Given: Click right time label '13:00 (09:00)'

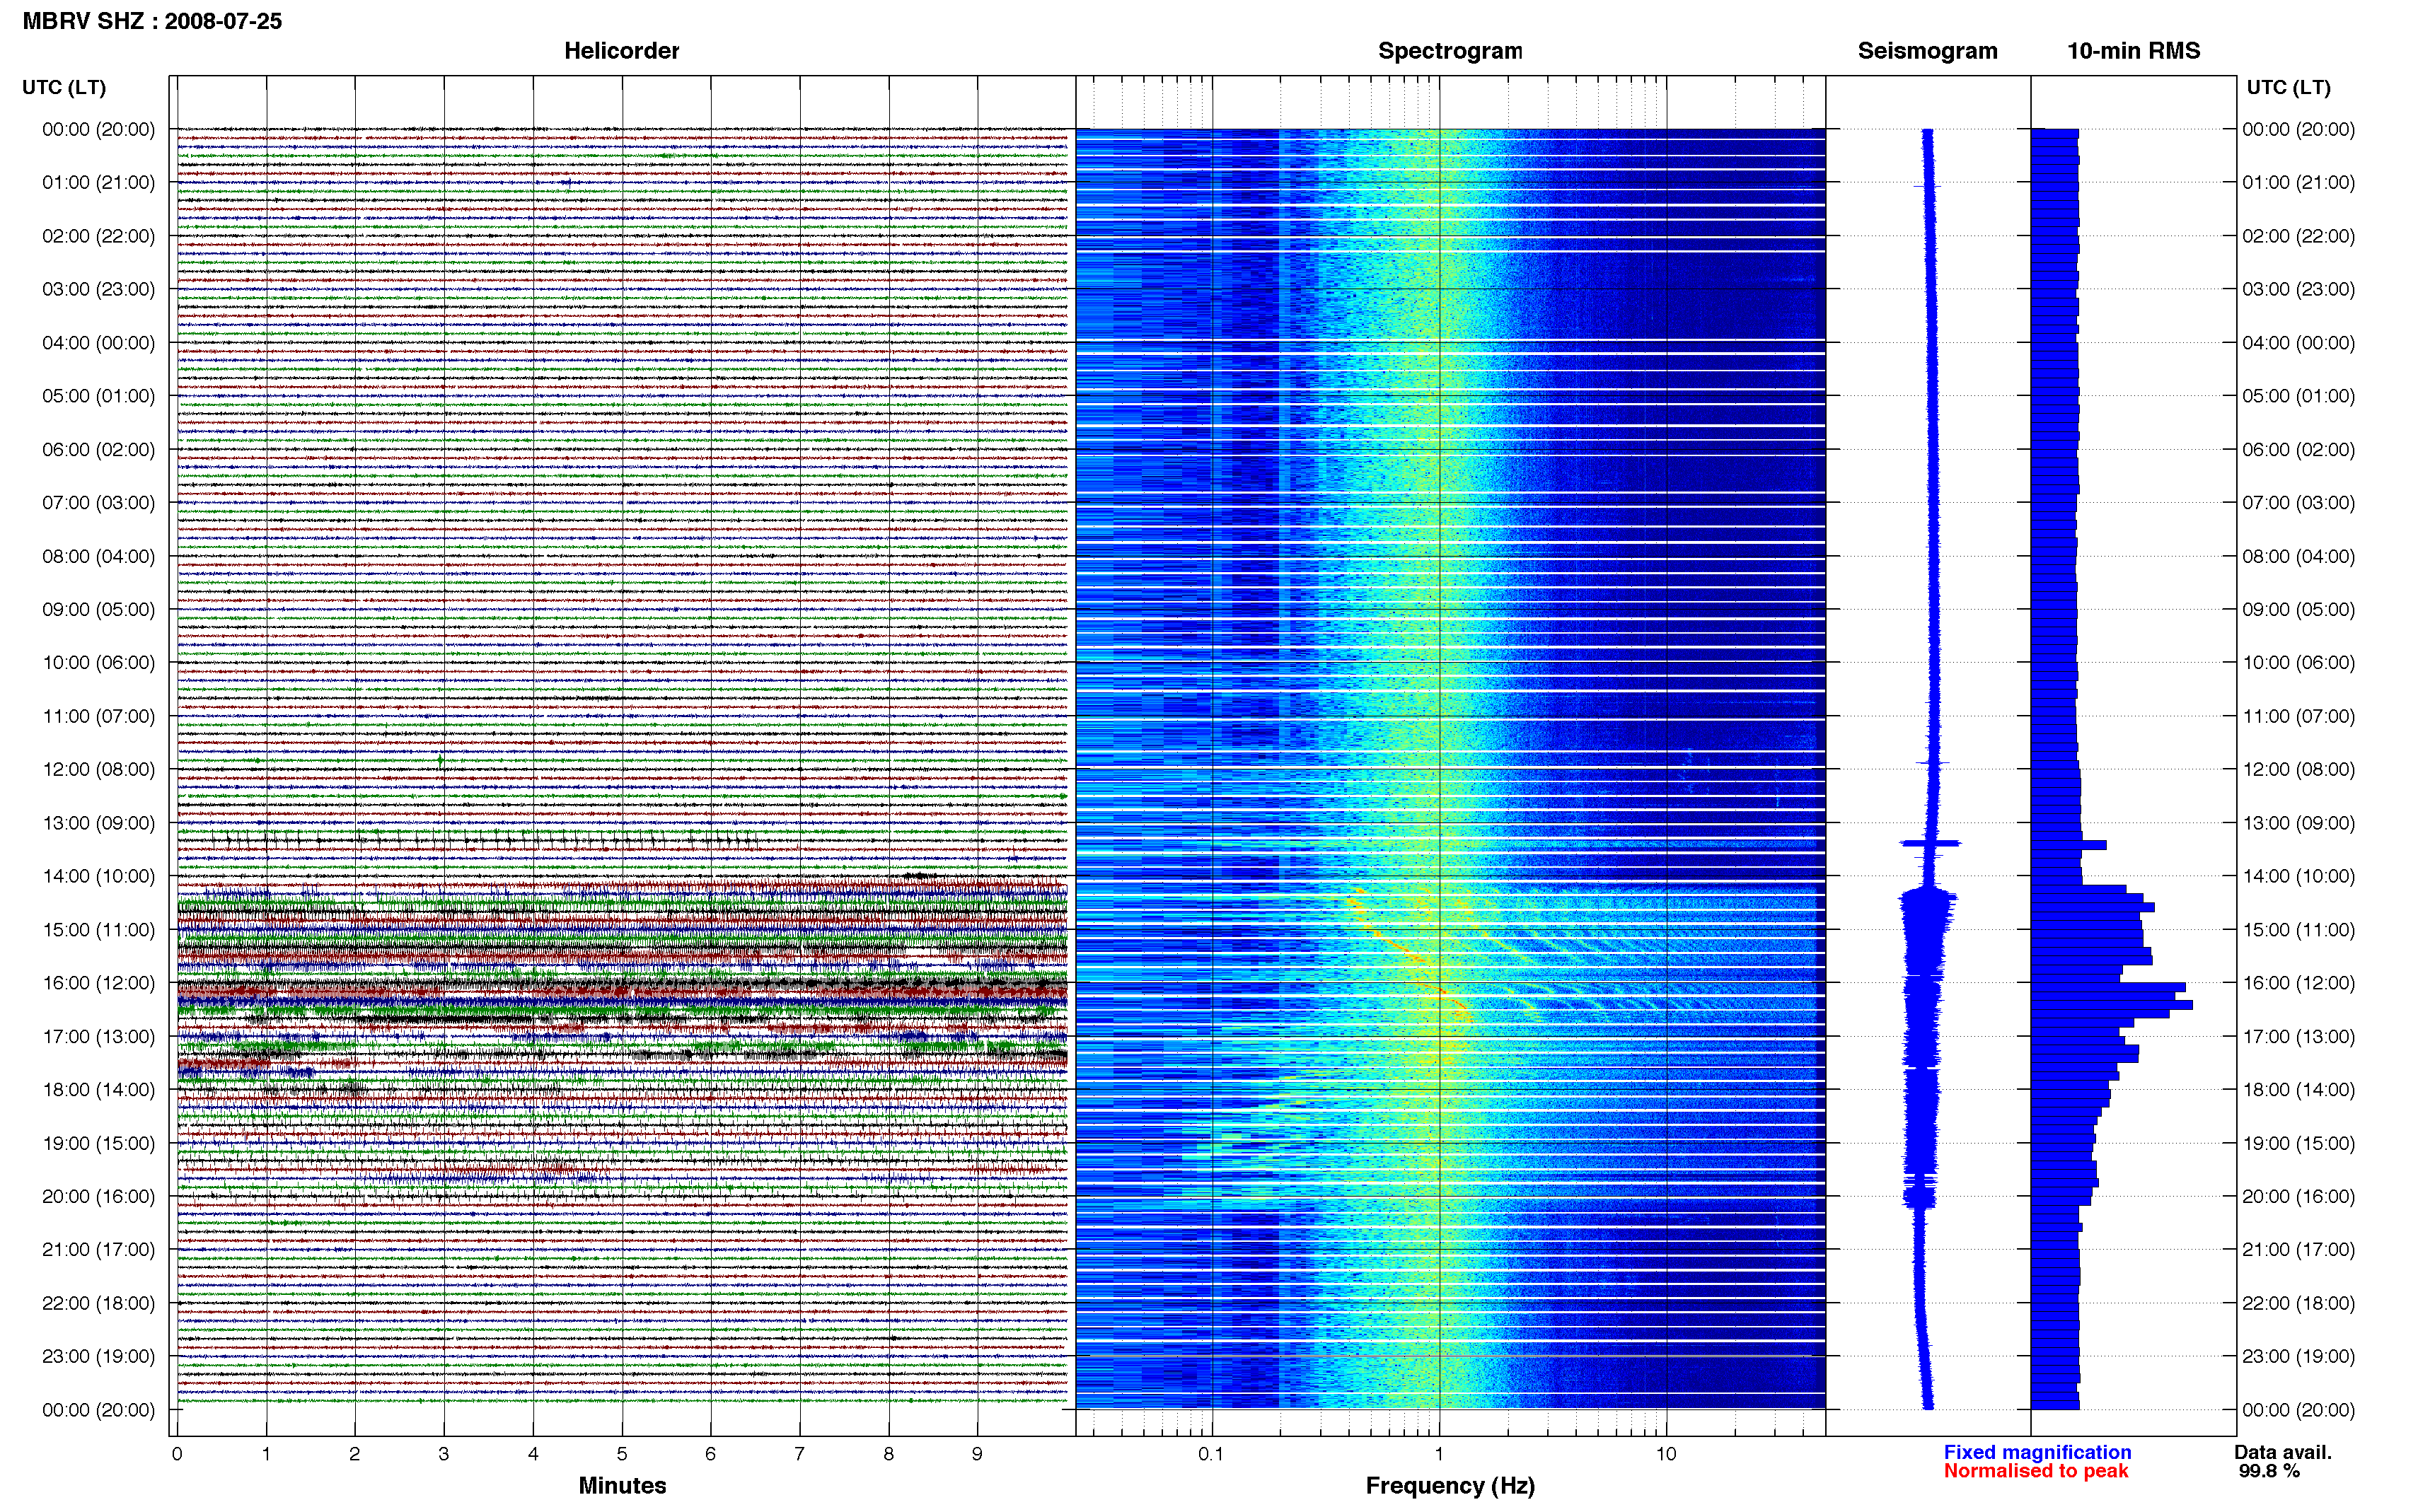Looking at the screenshot, I should 2298,823.
